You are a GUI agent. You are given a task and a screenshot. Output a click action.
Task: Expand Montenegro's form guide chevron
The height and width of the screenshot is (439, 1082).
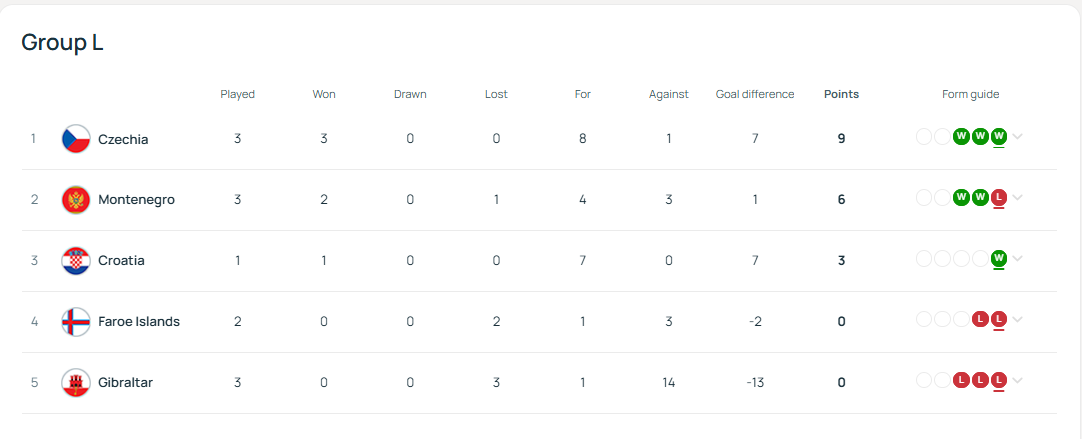coord(1018,197)
